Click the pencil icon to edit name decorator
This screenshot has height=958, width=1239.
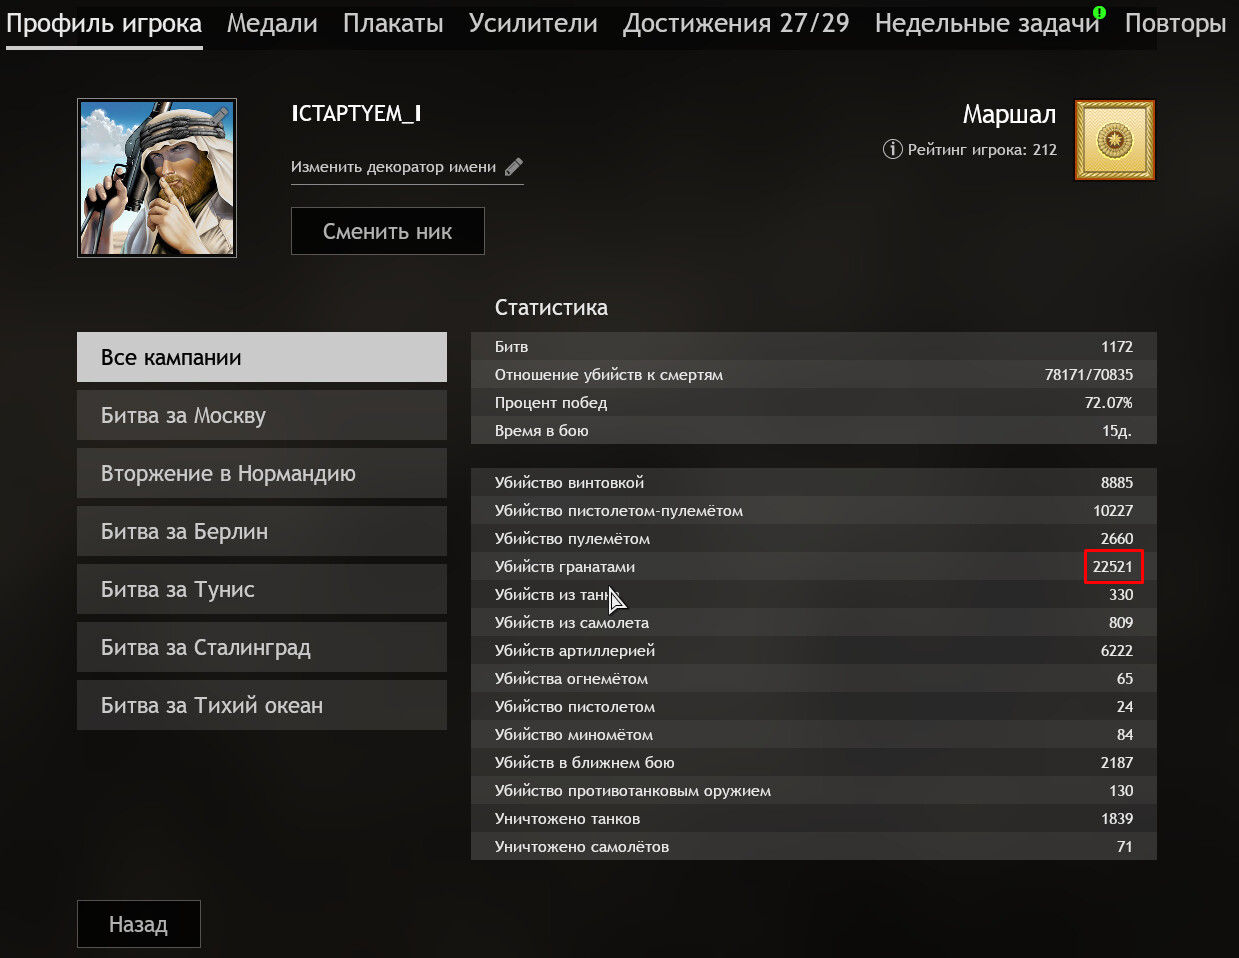point(514,167)
